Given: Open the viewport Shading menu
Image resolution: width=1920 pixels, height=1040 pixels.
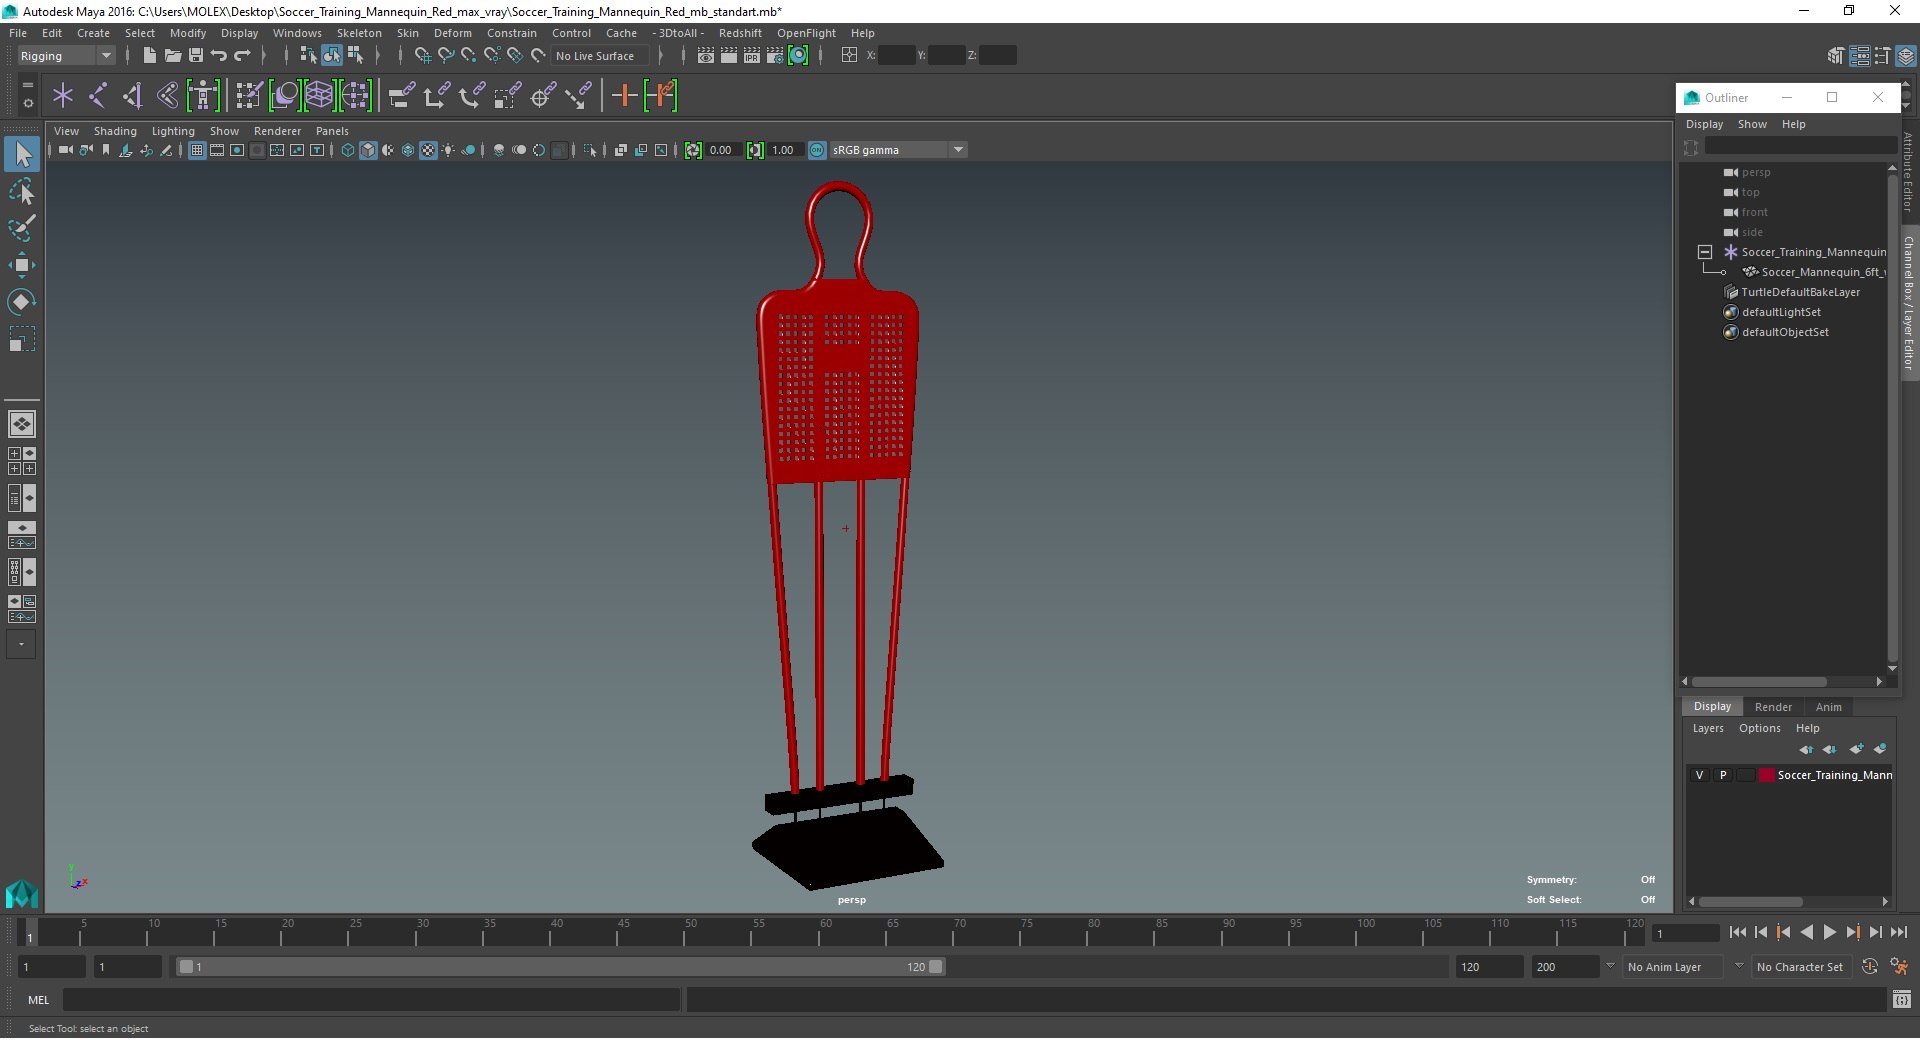Looking at the screenshot, I should coord(115,131).
